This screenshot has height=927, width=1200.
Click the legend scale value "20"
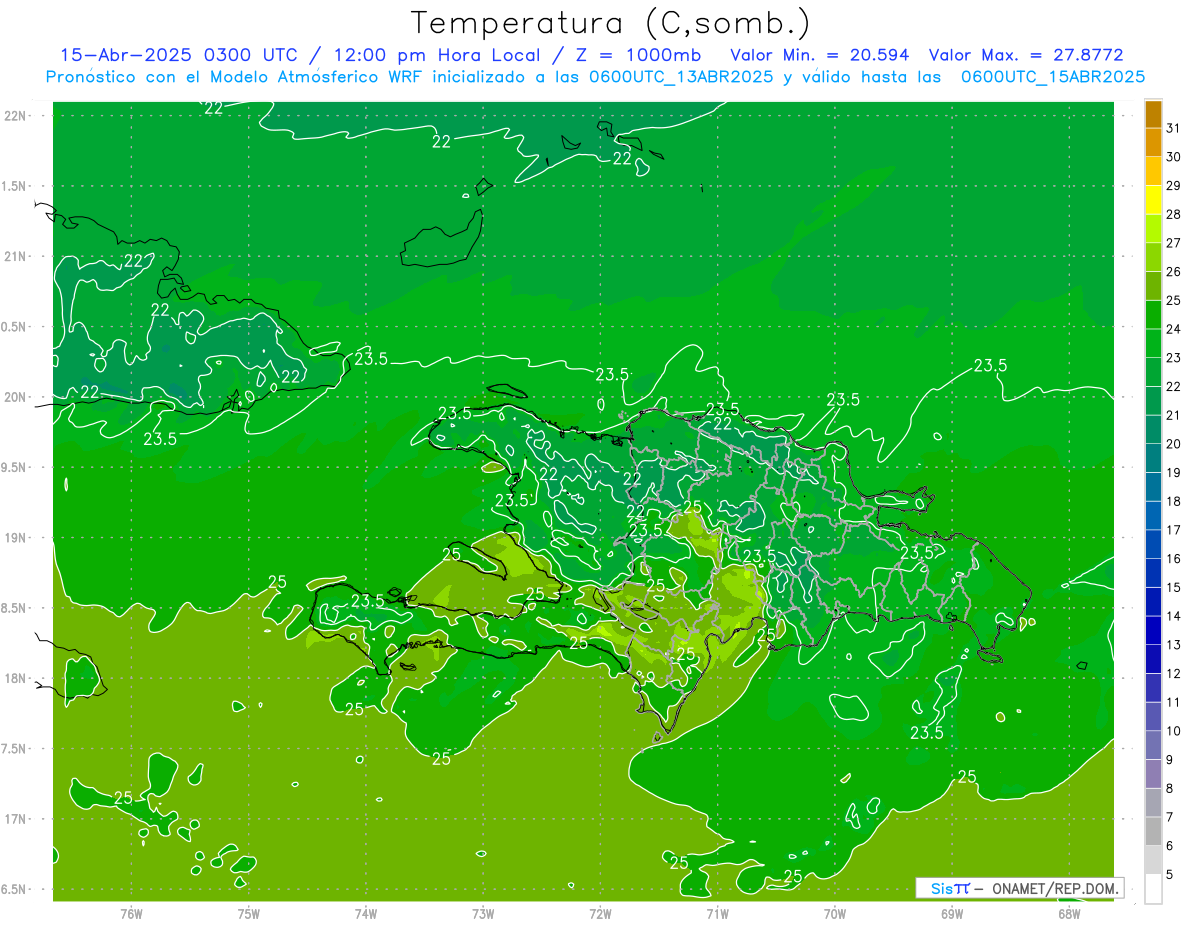[x=1174, y=444]
